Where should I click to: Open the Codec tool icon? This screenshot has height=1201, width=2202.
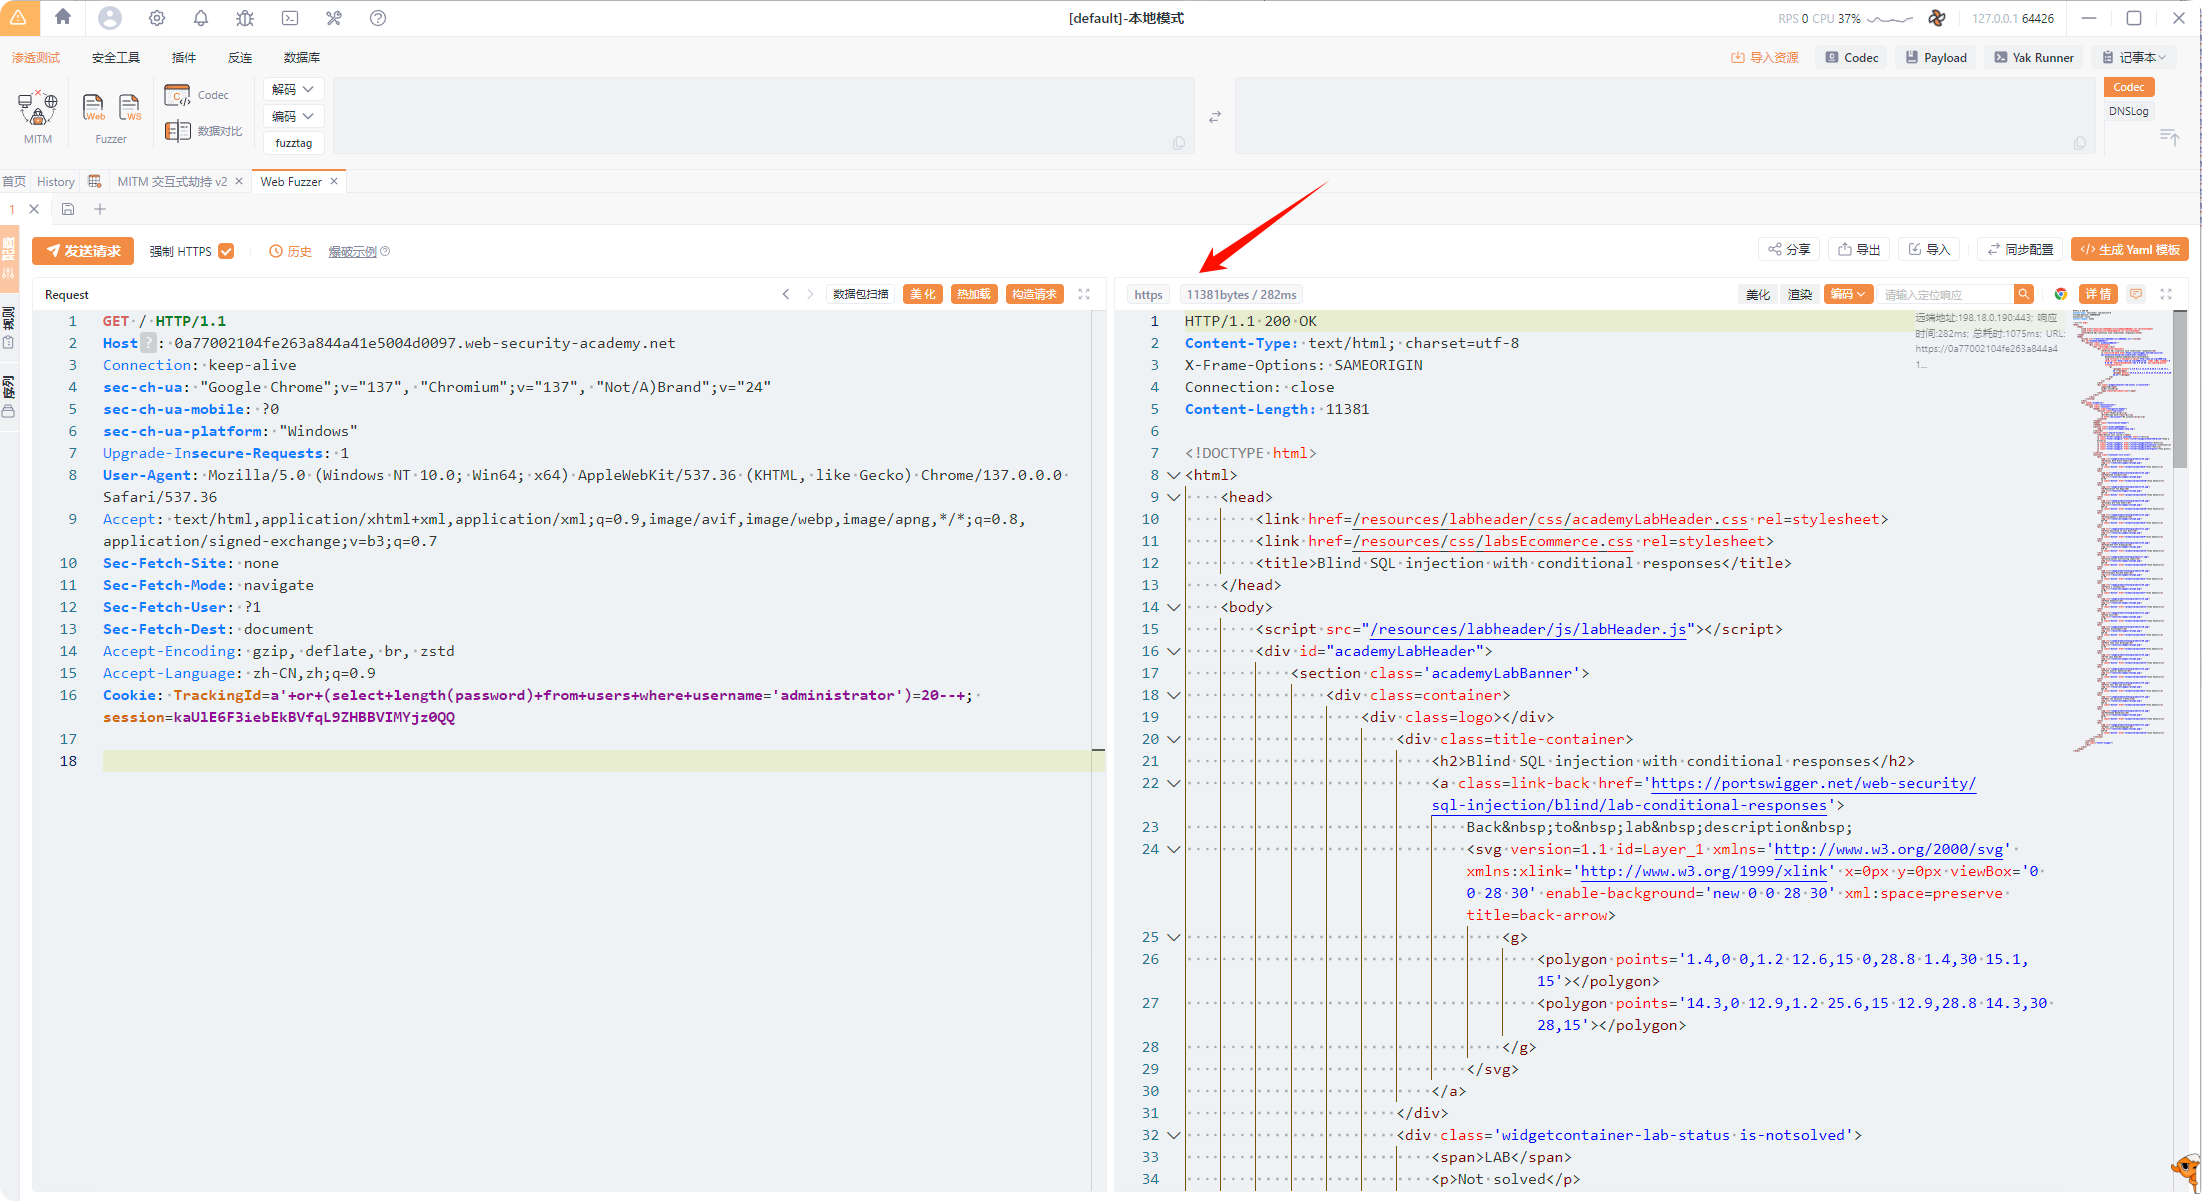tap(178, 95)
